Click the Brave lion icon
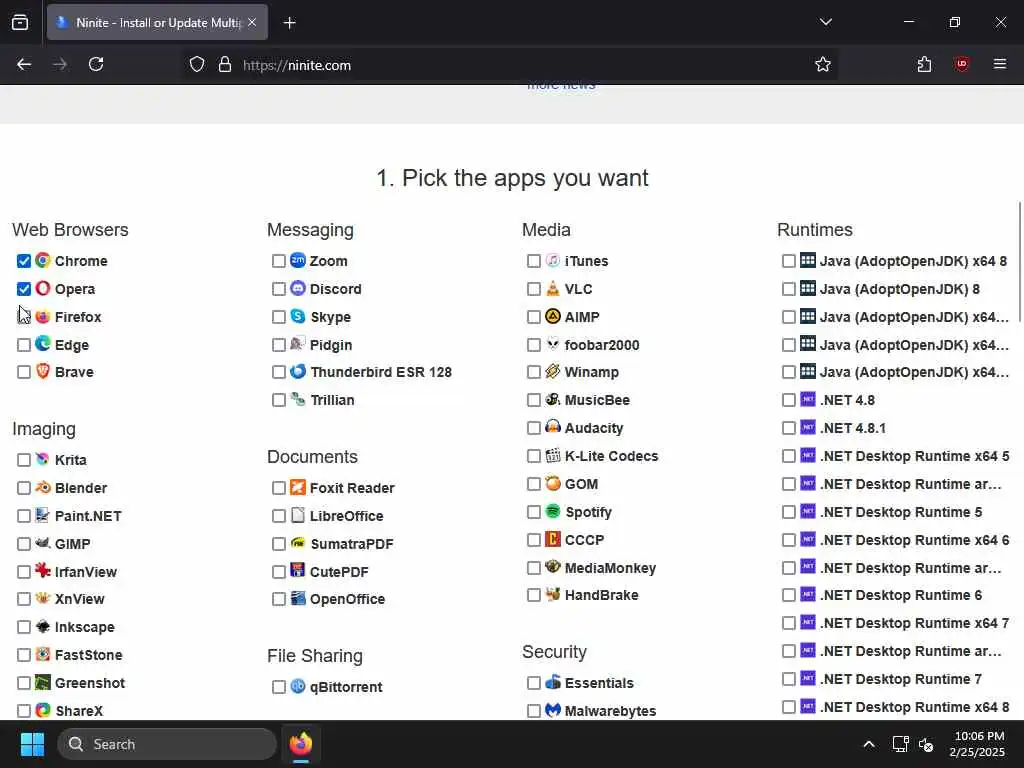This screenshot has width=1024, height=768. [x=43, y=372]
